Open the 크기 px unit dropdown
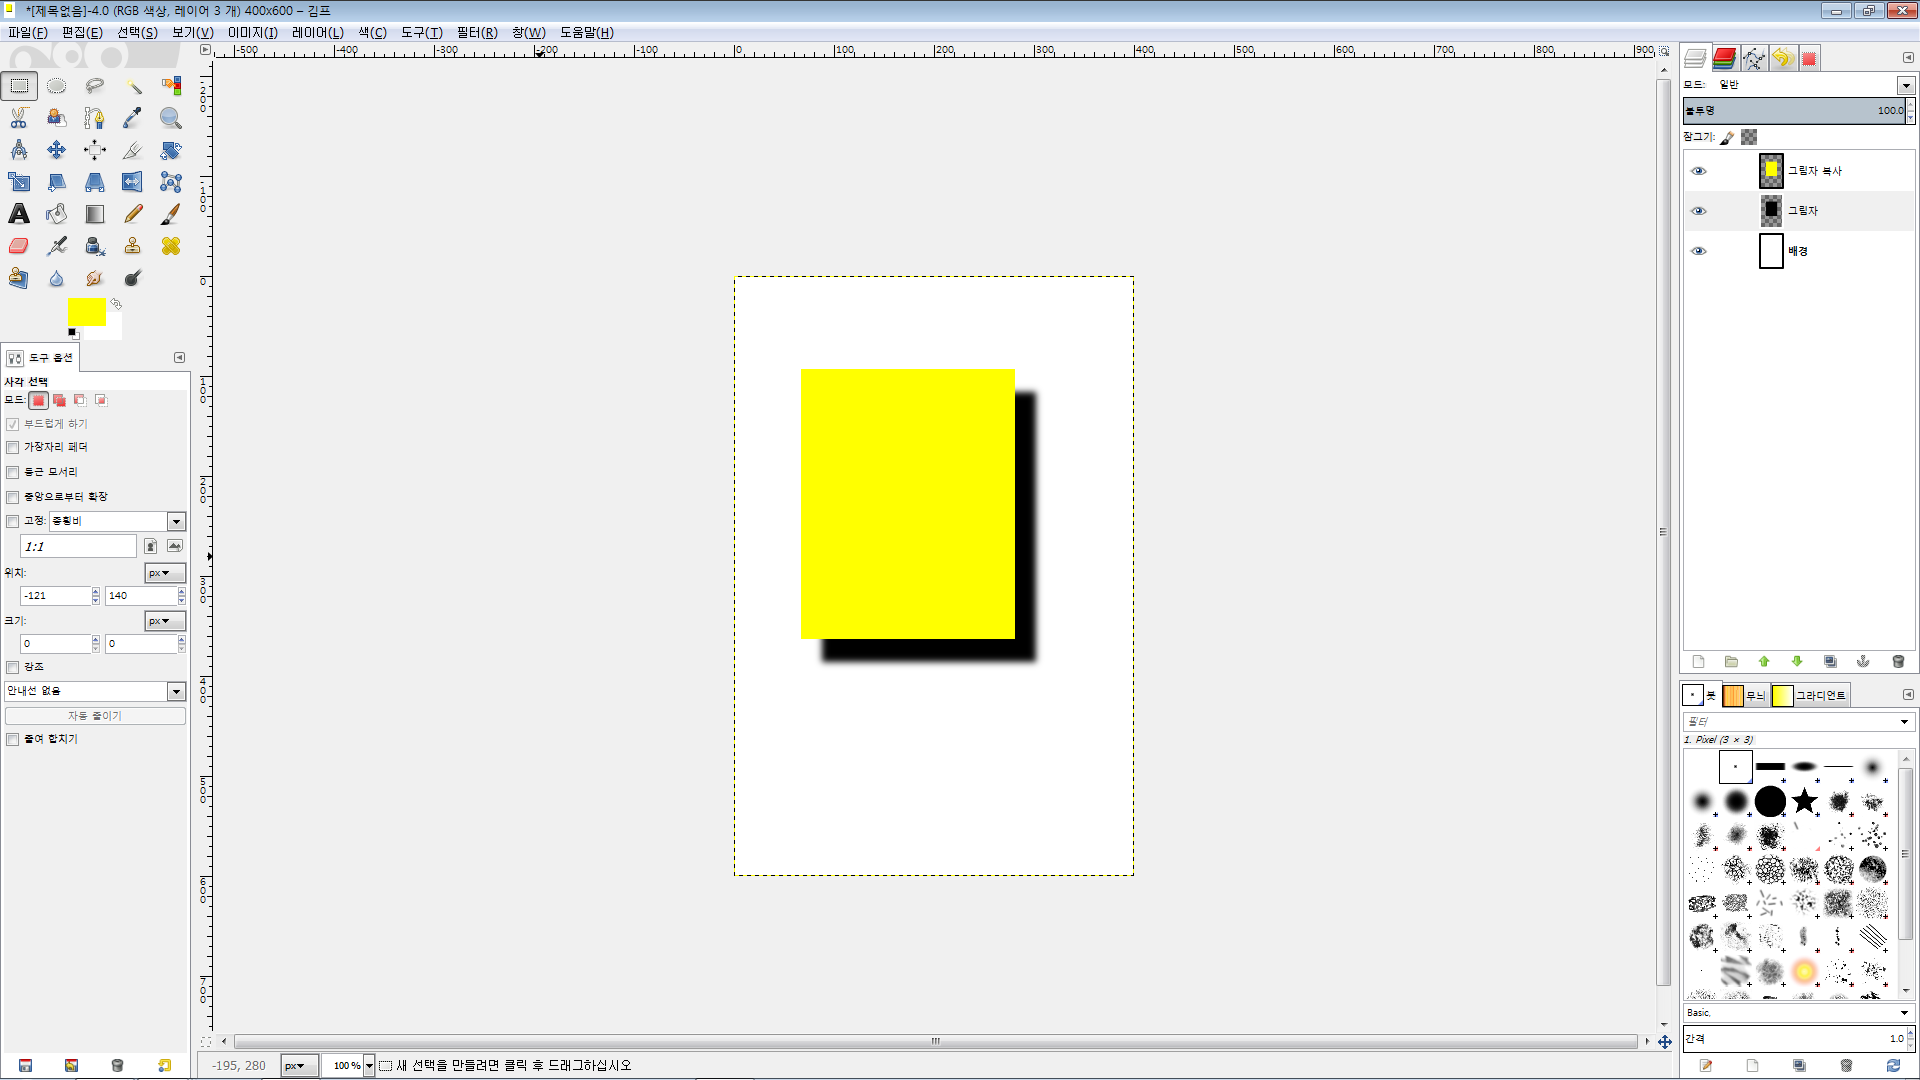Viewport: 1920px width, 1080px height. [x=165, y=621]
